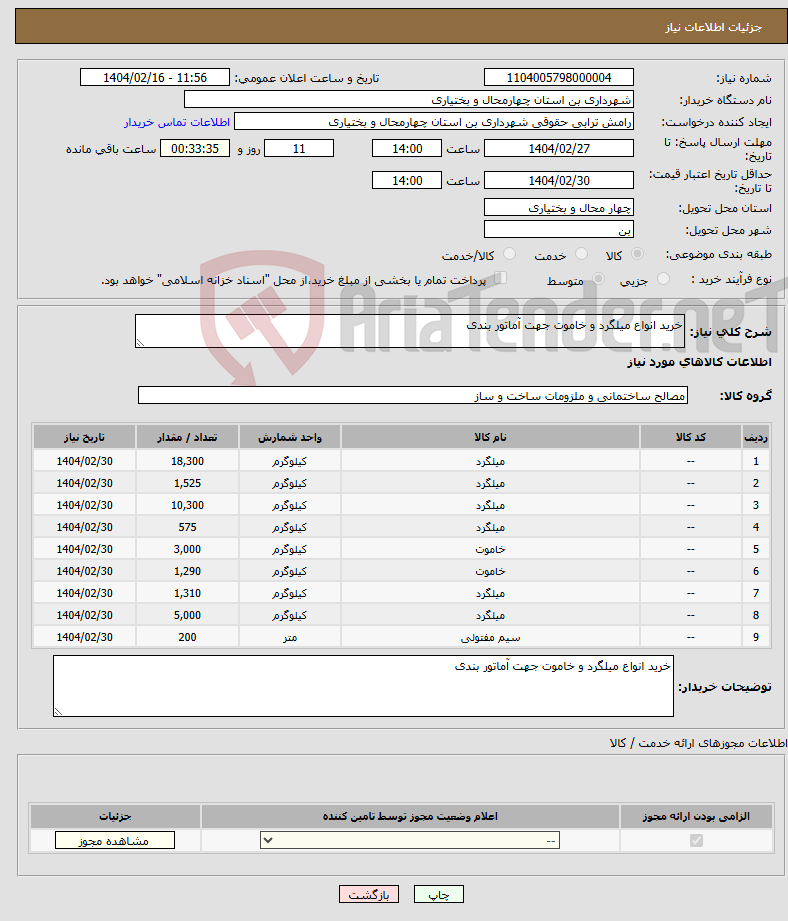Screen dimensions: 788x921
Task: Click the response deadline date 1404/02/27
Action: (559, 148)
